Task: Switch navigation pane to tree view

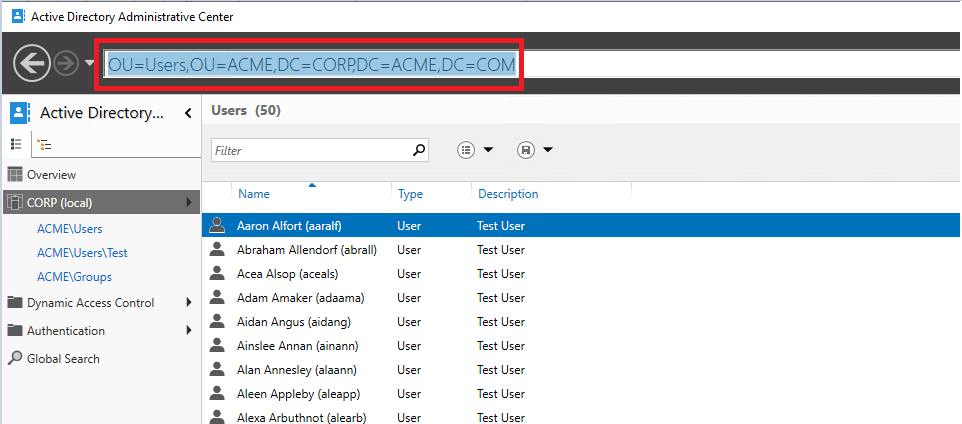Action: [45, 144]
